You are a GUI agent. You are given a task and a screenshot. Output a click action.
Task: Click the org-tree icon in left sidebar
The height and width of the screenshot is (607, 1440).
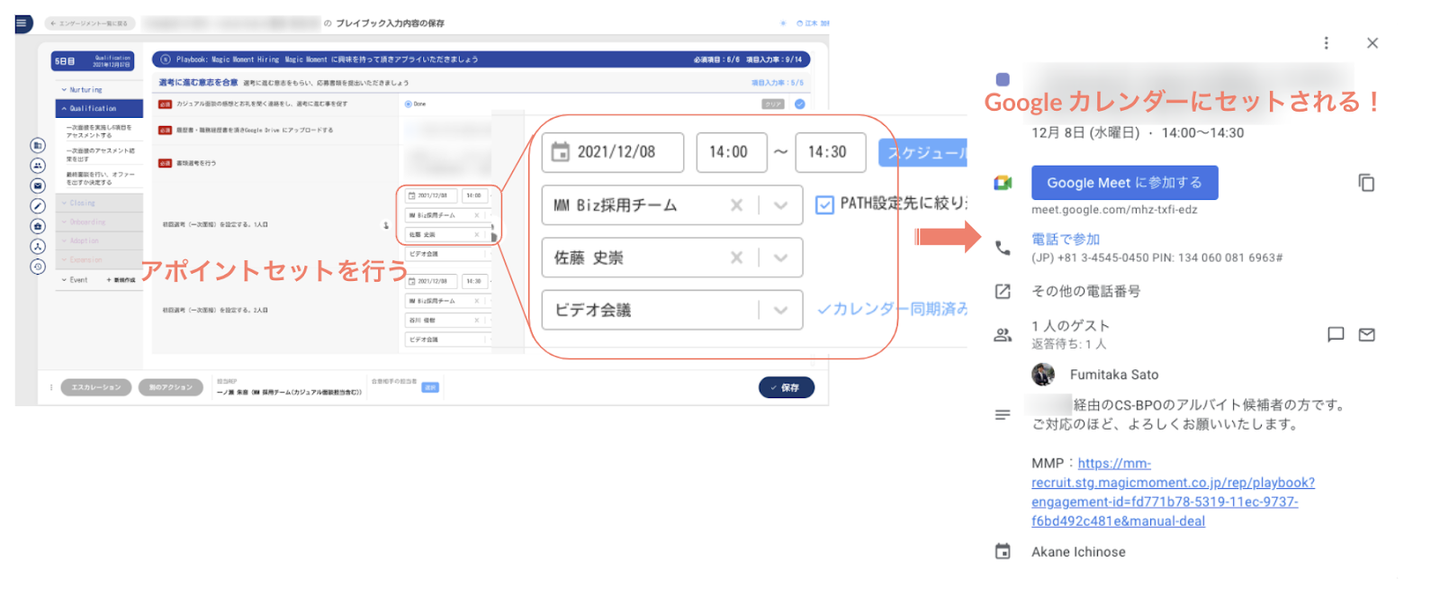point(38,246)
